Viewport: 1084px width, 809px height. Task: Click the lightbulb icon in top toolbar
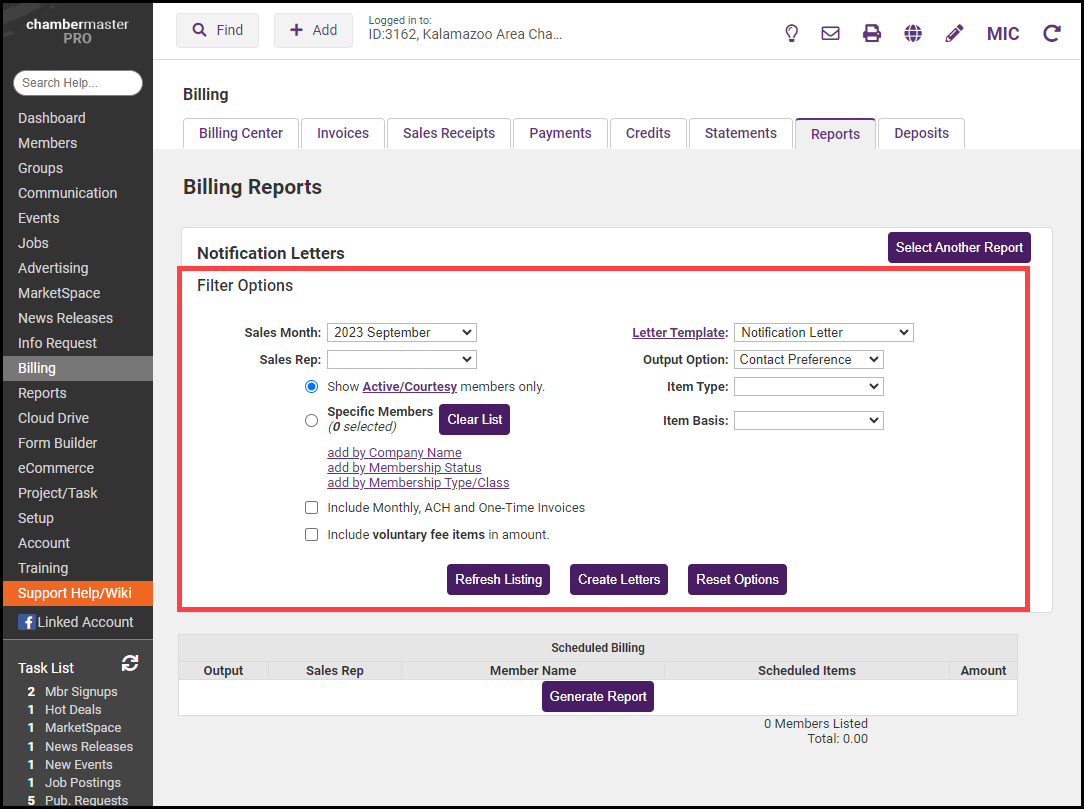click(791, 33)
